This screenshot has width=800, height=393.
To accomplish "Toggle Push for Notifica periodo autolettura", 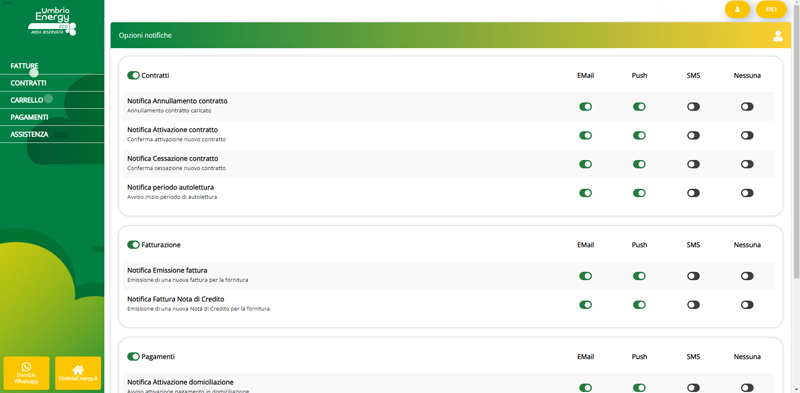I will pos(639,193).
